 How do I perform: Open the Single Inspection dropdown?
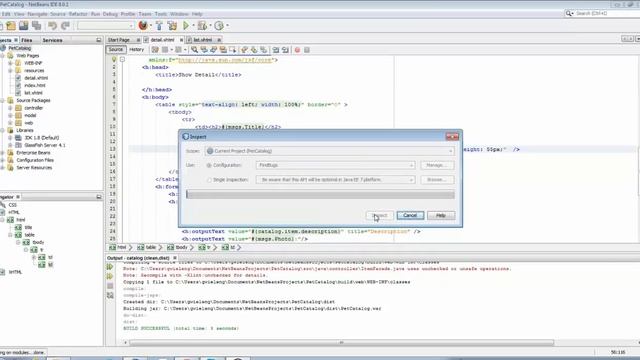336,180
